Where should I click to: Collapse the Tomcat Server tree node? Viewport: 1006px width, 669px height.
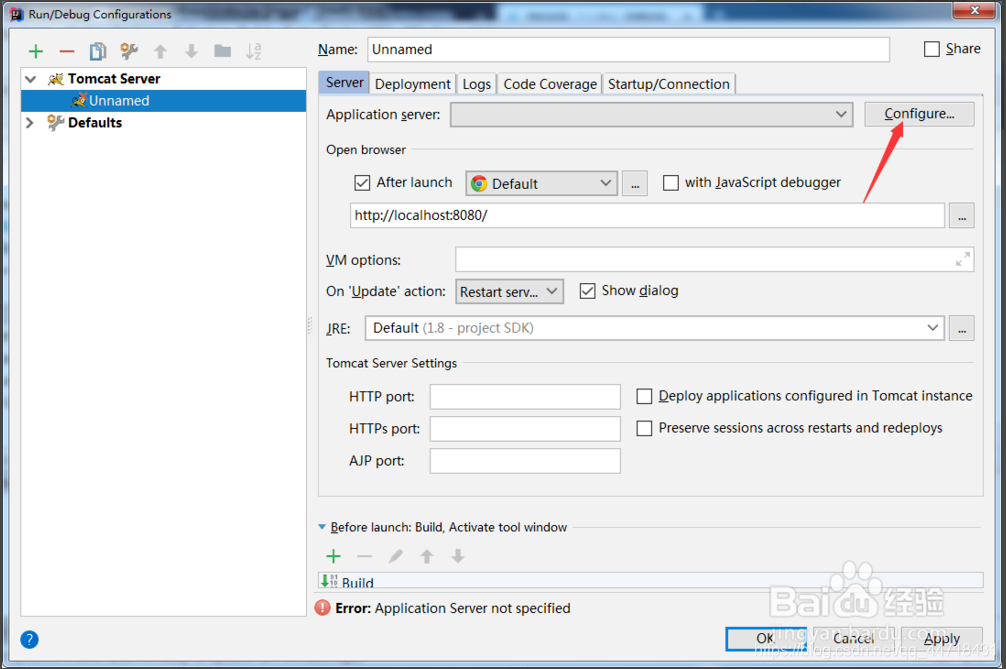pyautogui.click(x=30, y=79)
